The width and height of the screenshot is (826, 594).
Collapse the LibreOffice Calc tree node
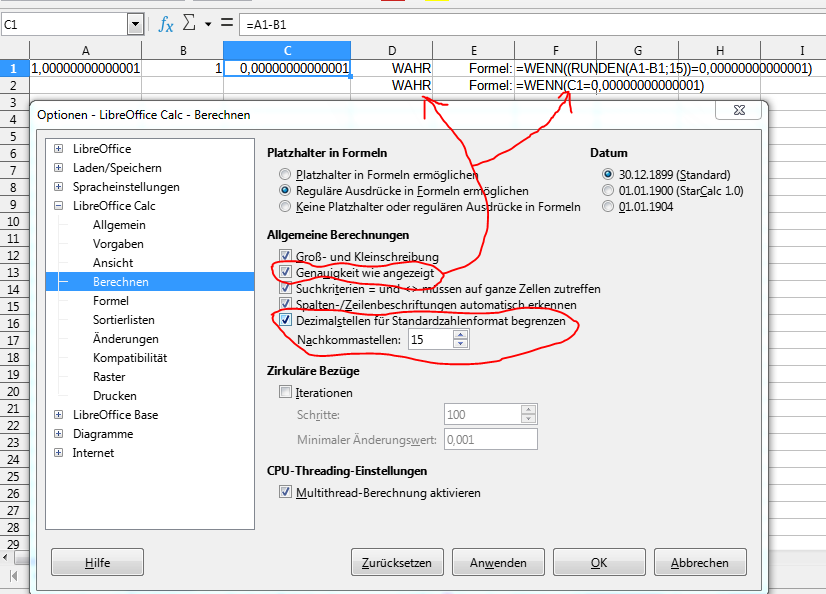58,206
